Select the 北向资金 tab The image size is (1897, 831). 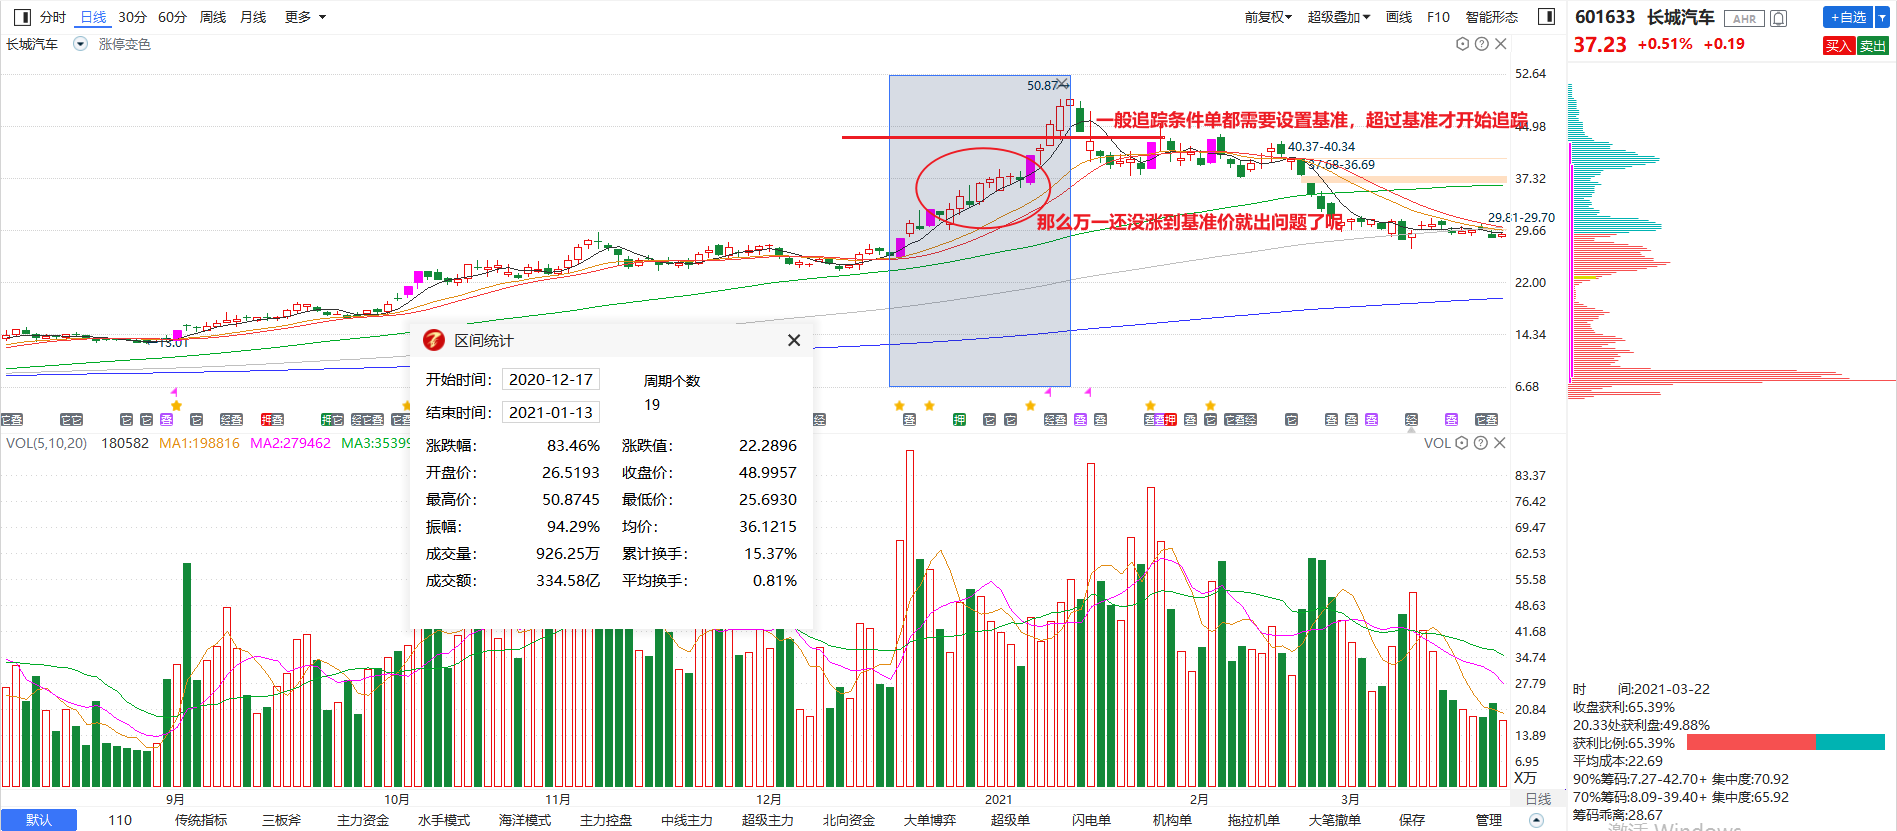coord(849,820)
